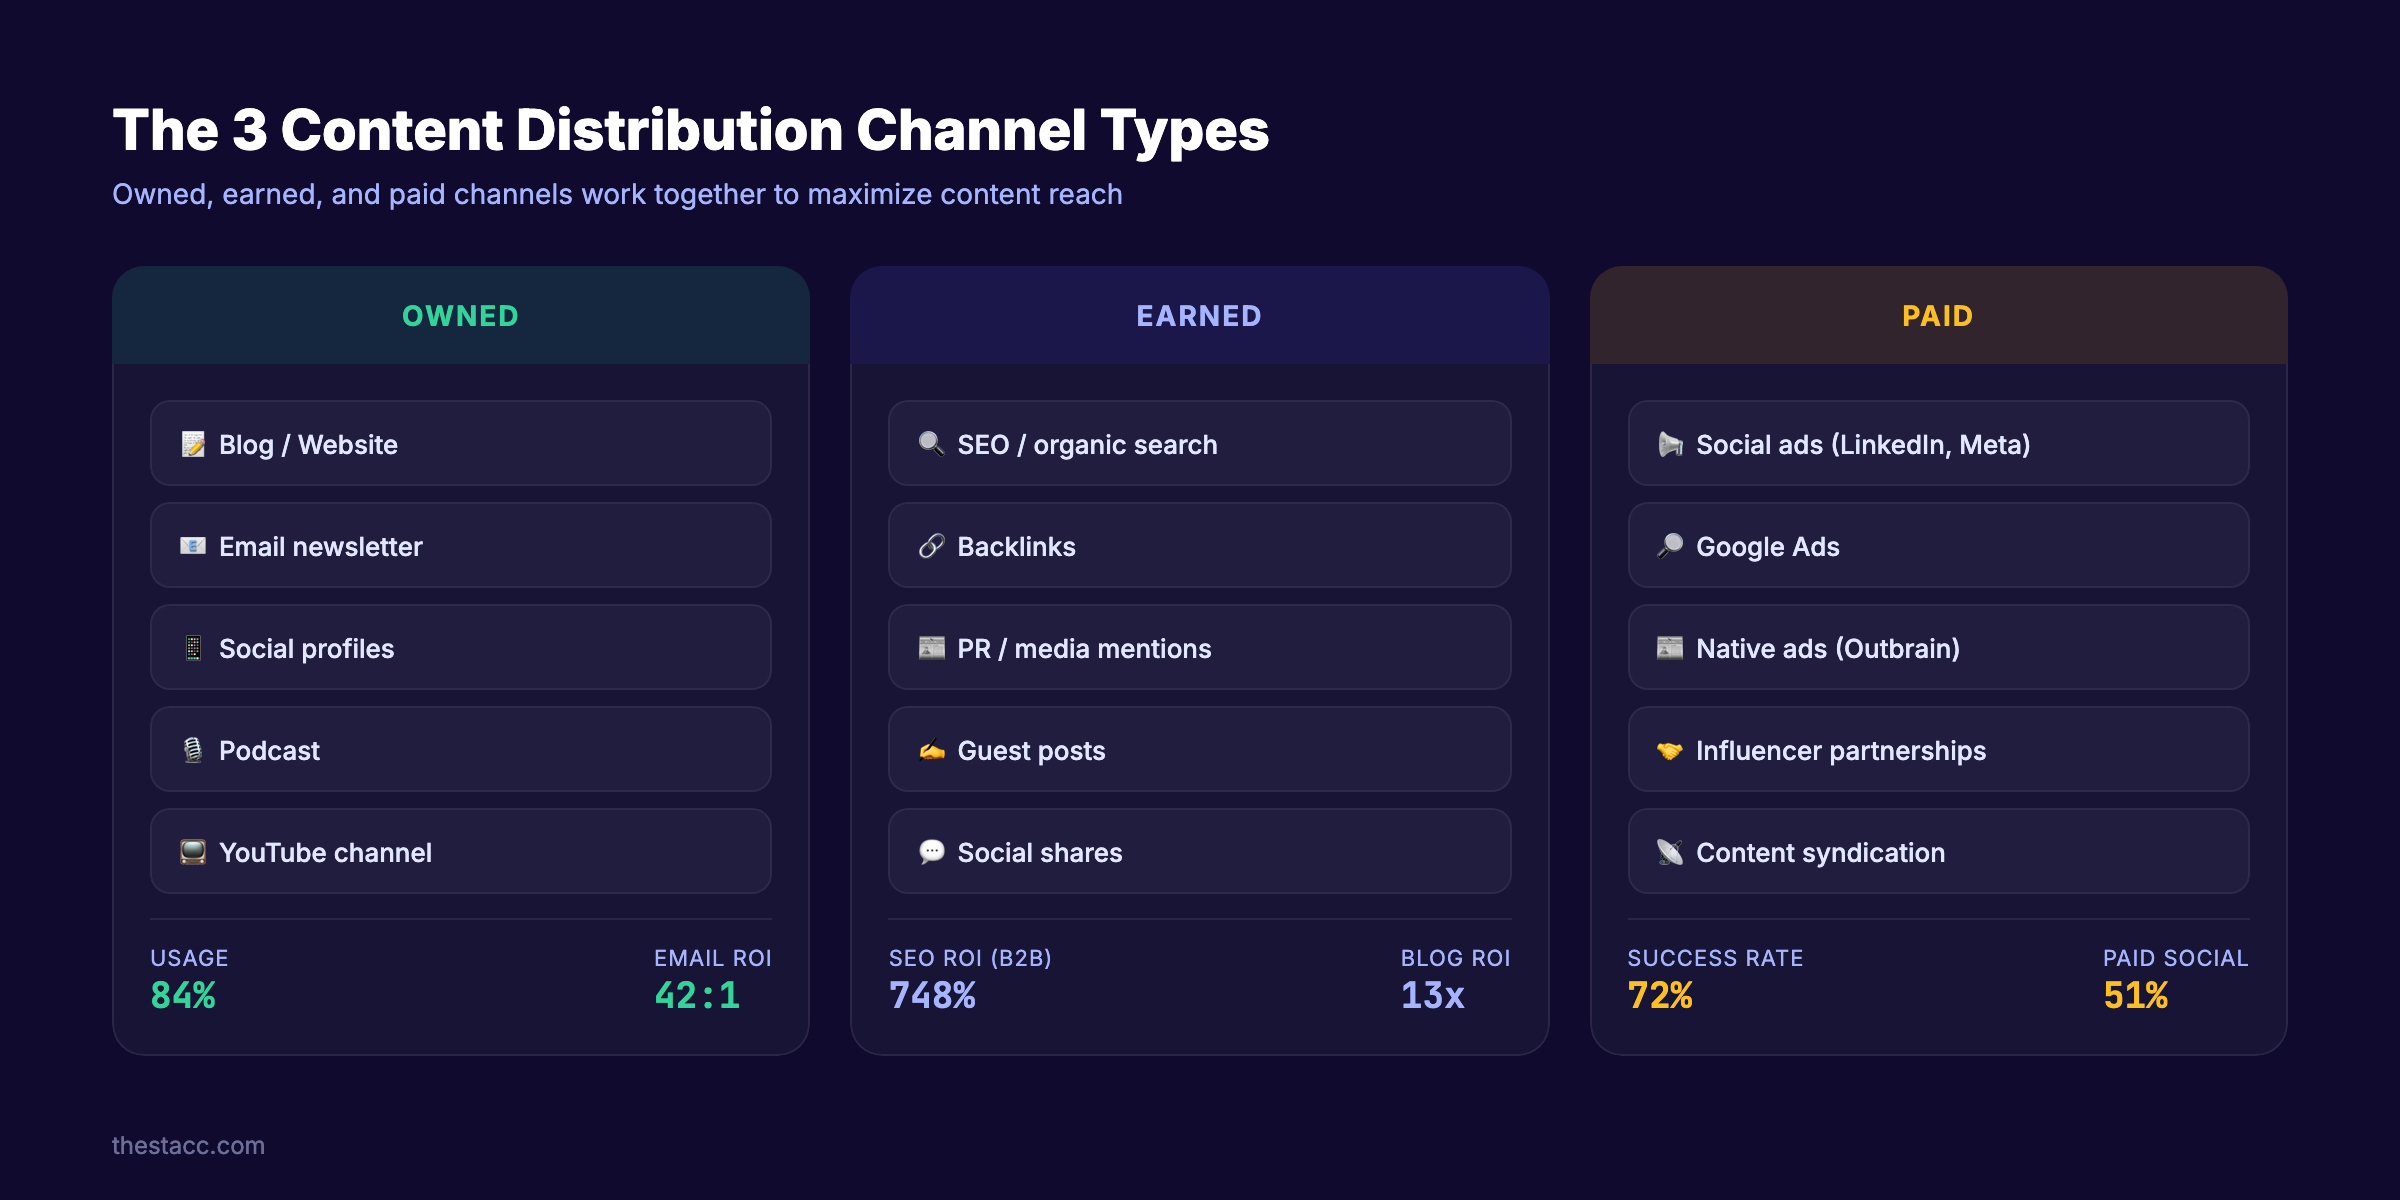
Task: Select the EARNED column header
Action: (1198, 315)
